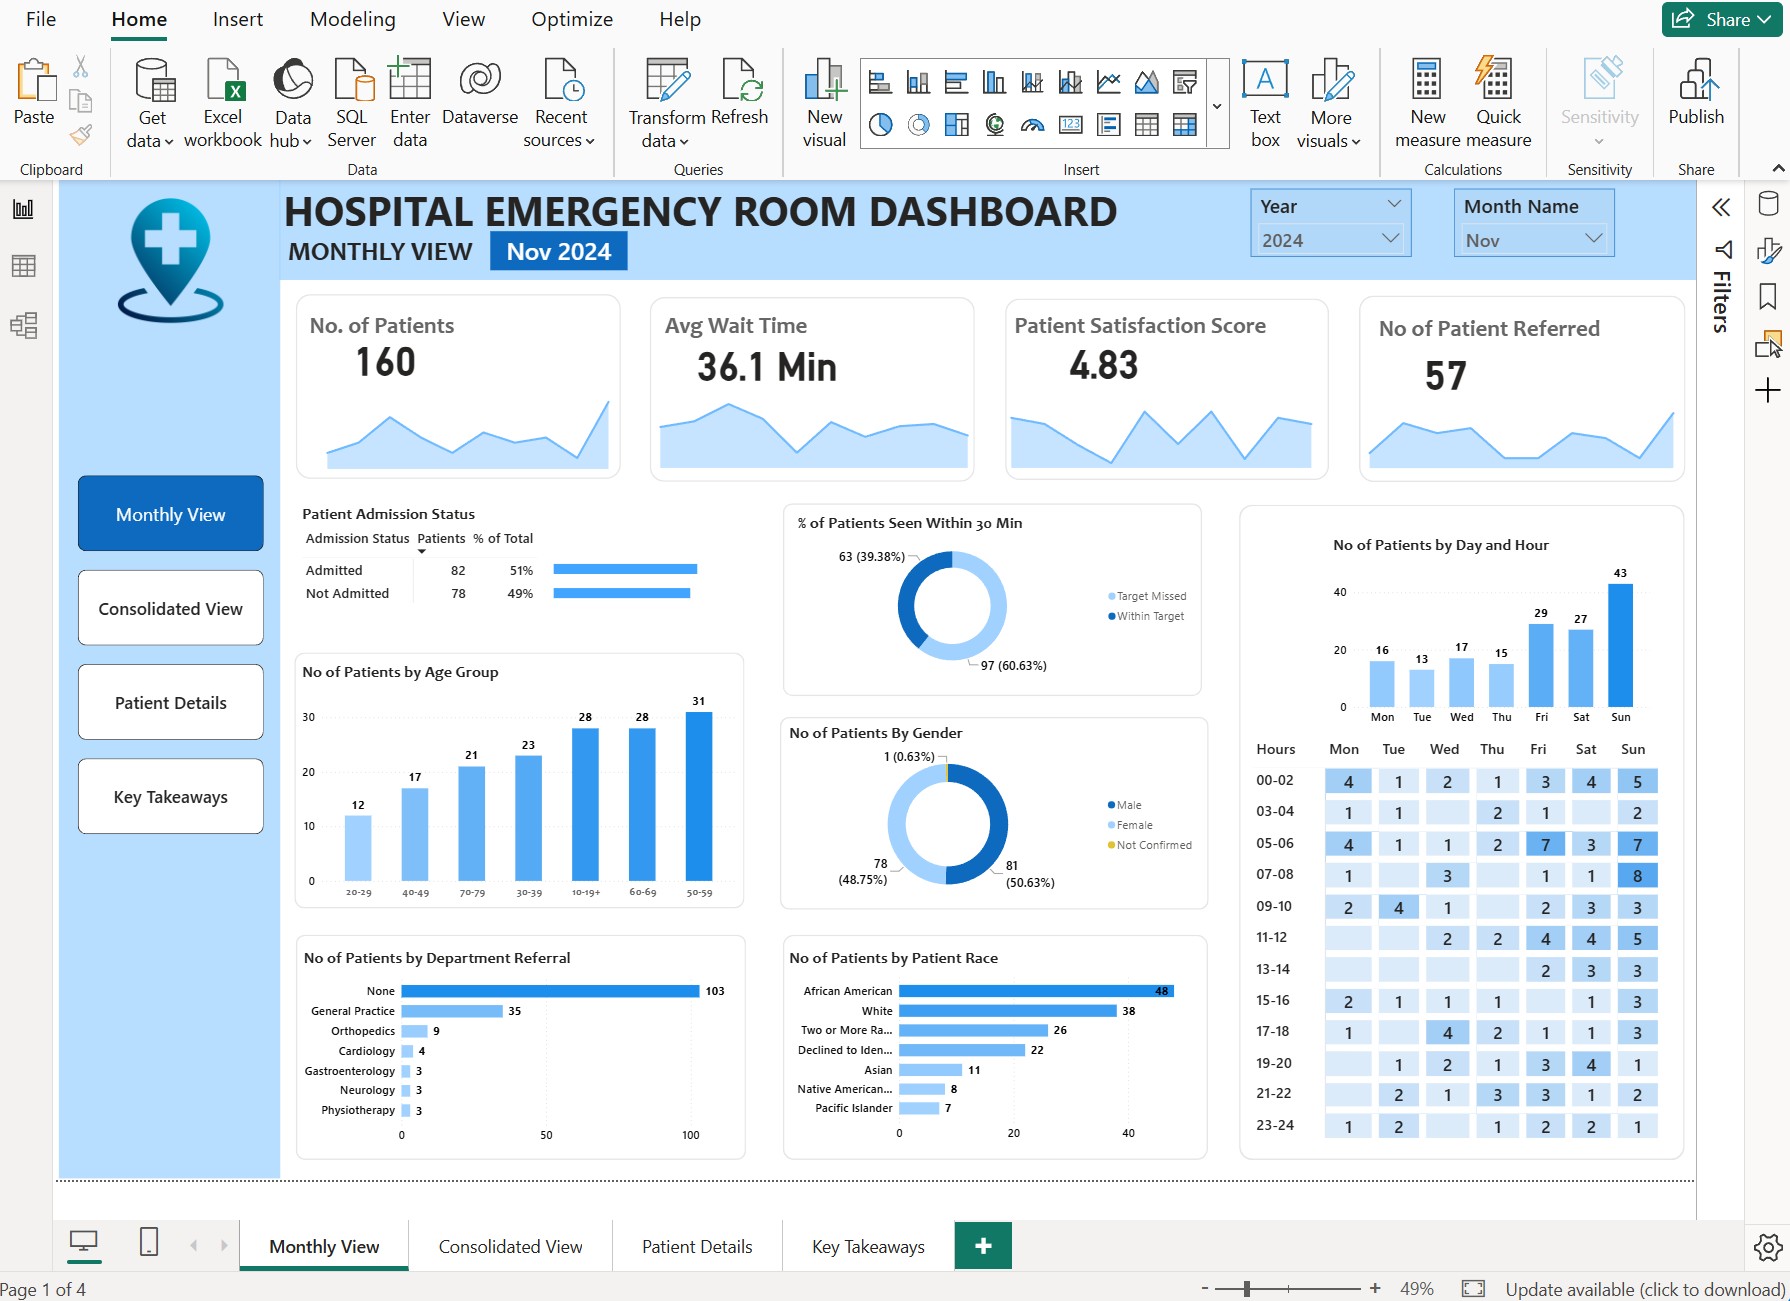This screenshot has width=1790, height=1301.
Task: Collapse the Filters pane
Action: (x=1721, y=207)
